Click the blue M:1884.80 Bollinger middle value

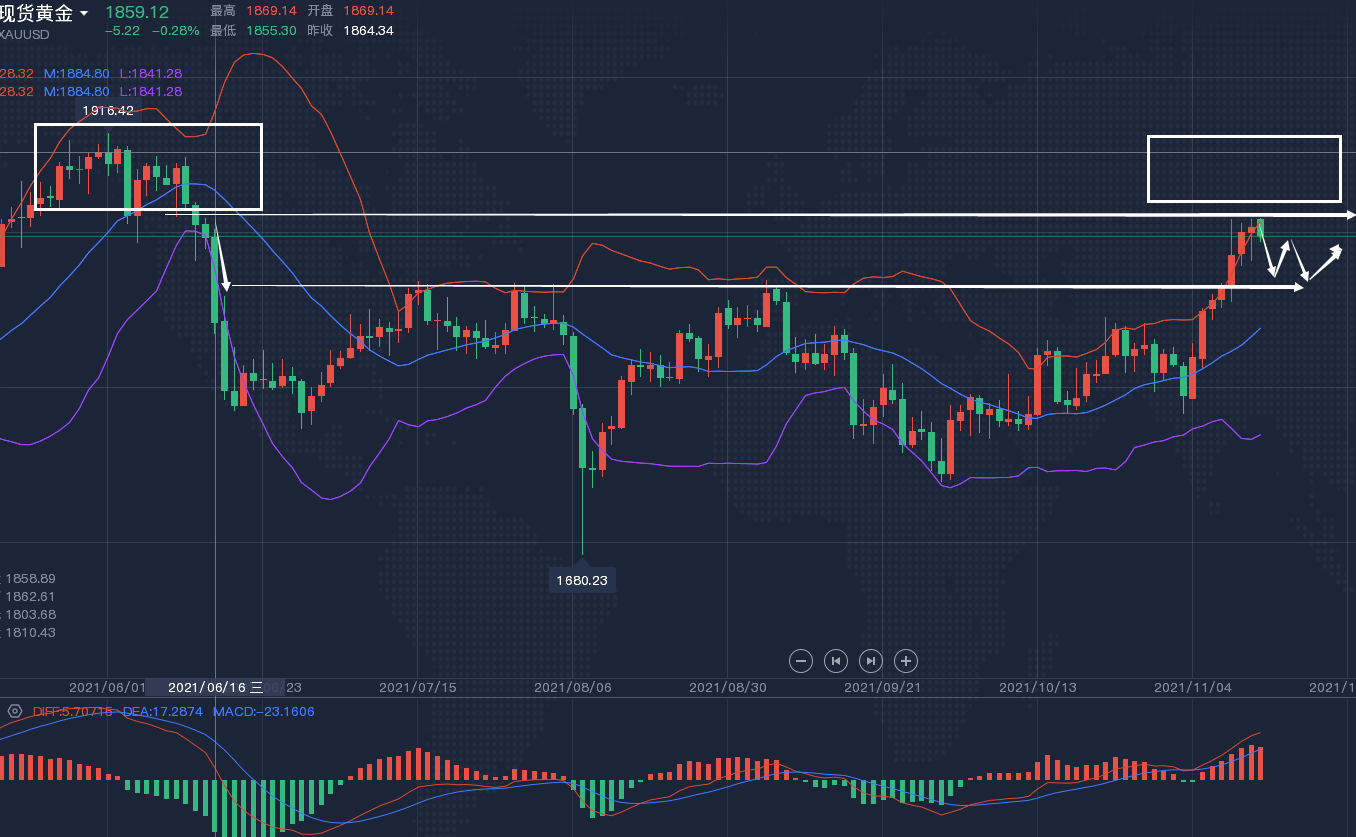[x=76, y=73]
